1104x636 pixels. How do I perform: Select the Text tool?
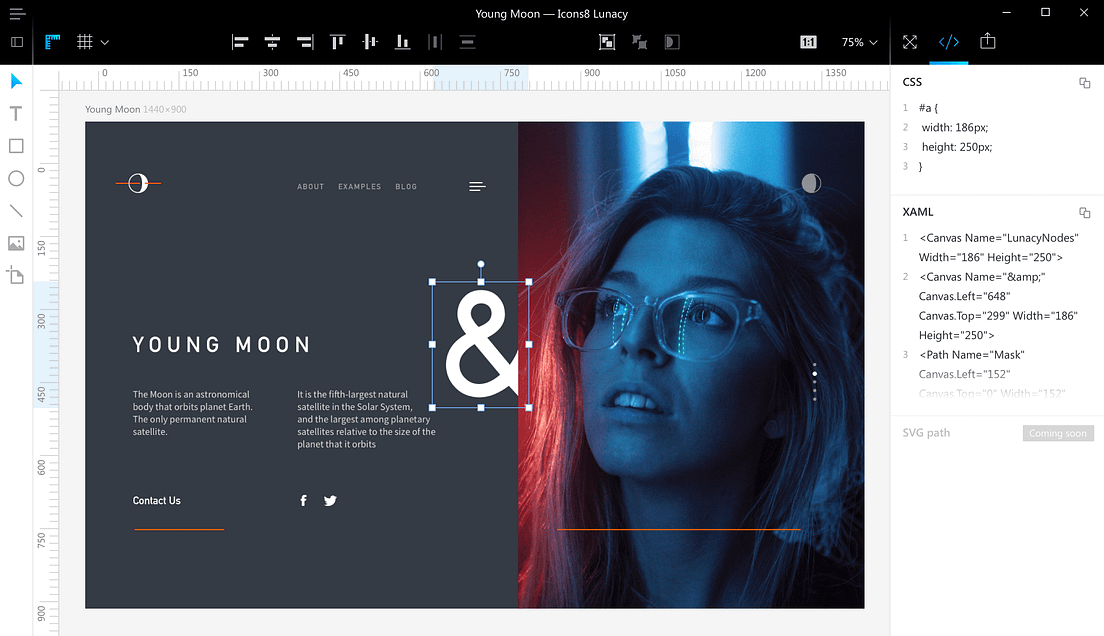pos(16,113)
